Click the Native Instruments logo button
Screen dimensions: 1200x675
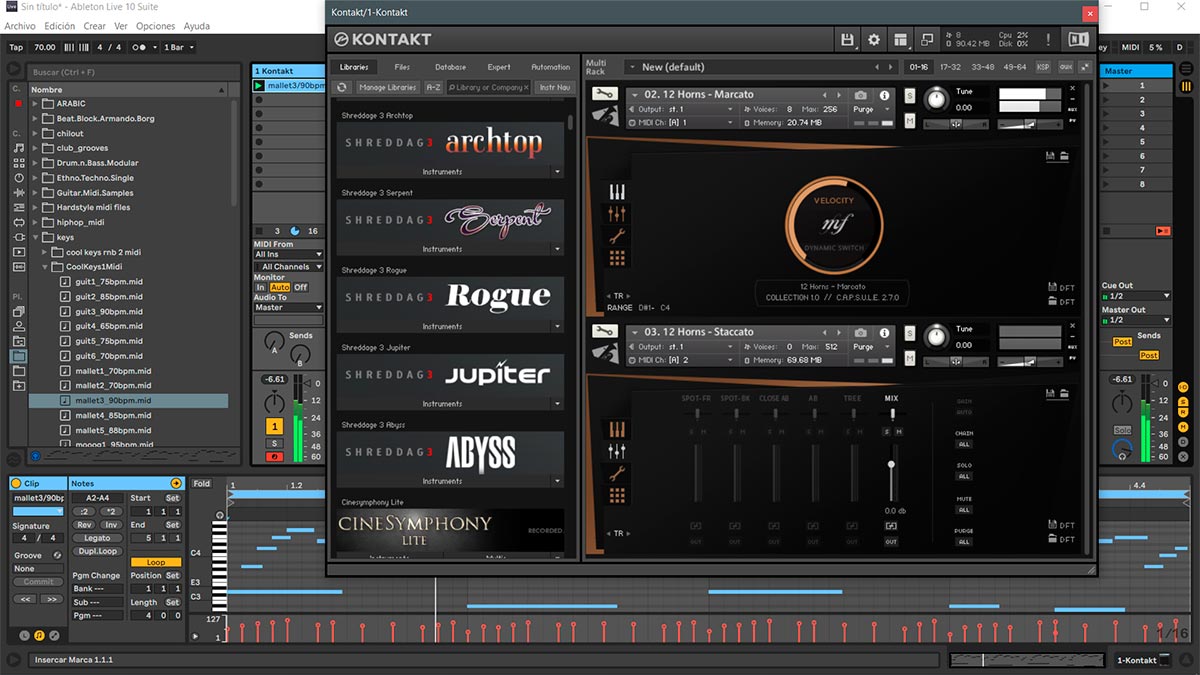[1078, 40]
